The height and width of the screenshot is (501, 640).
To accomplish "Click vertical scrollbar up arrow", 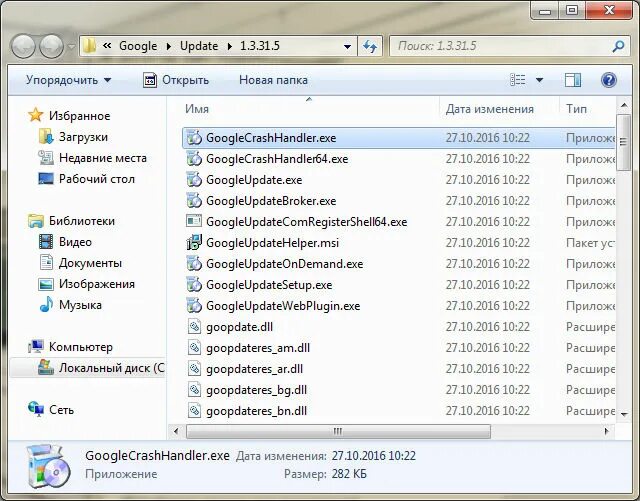I will pos(624,106).
